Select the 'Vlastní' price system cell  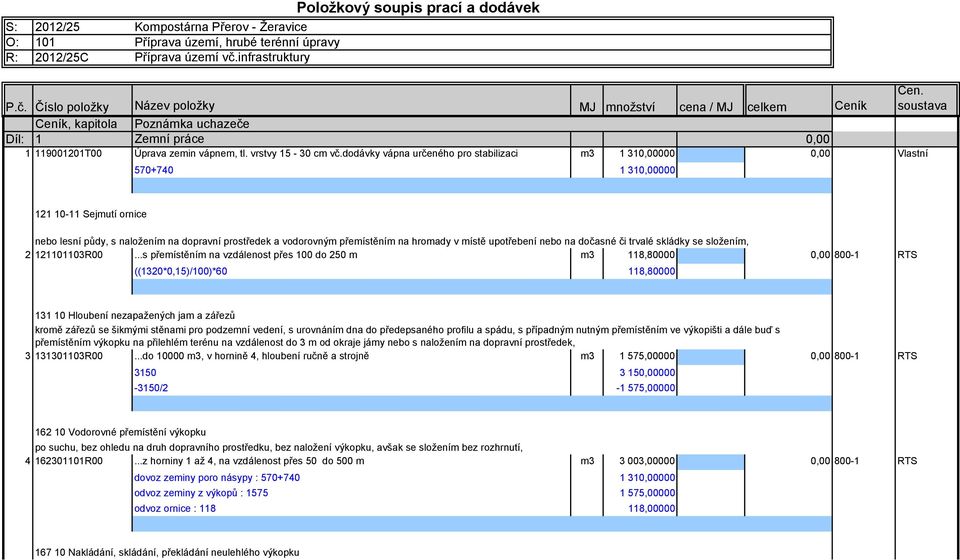(912, 154)
